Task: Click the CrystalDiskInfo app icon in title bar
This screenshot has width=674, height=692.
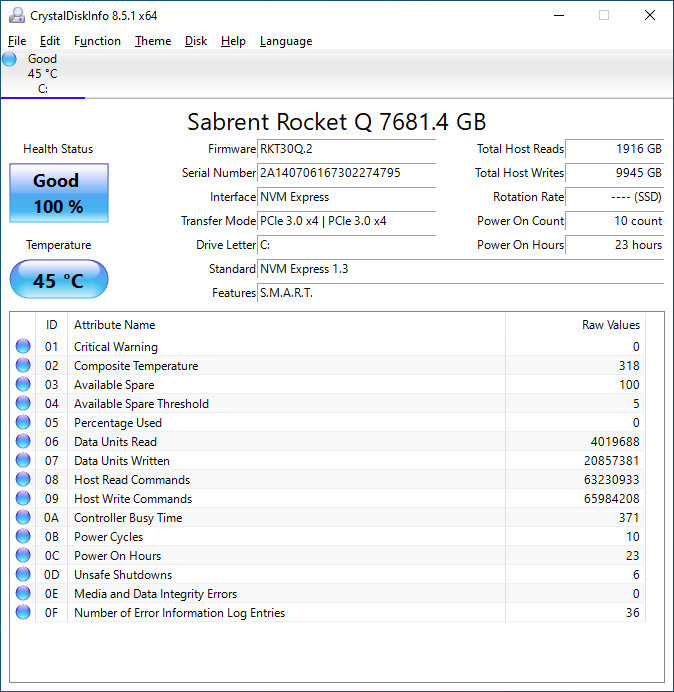Action: coord(15,15)
